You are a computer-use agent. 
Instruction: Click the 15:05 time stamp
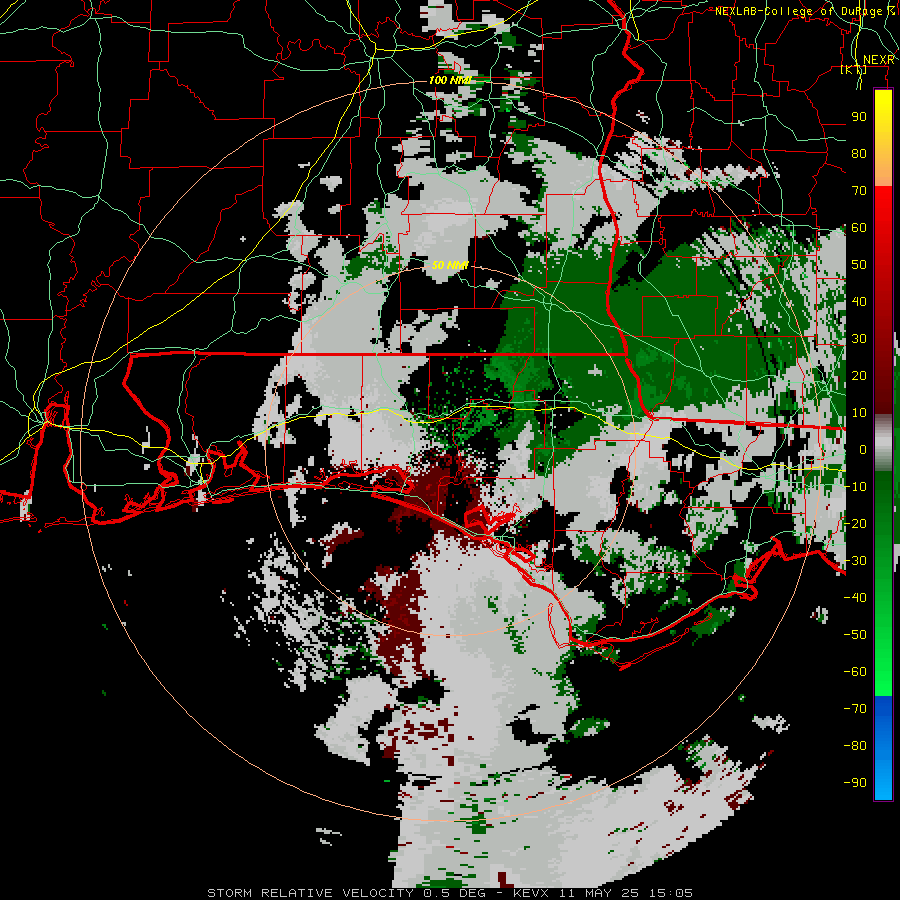point(671,893)
